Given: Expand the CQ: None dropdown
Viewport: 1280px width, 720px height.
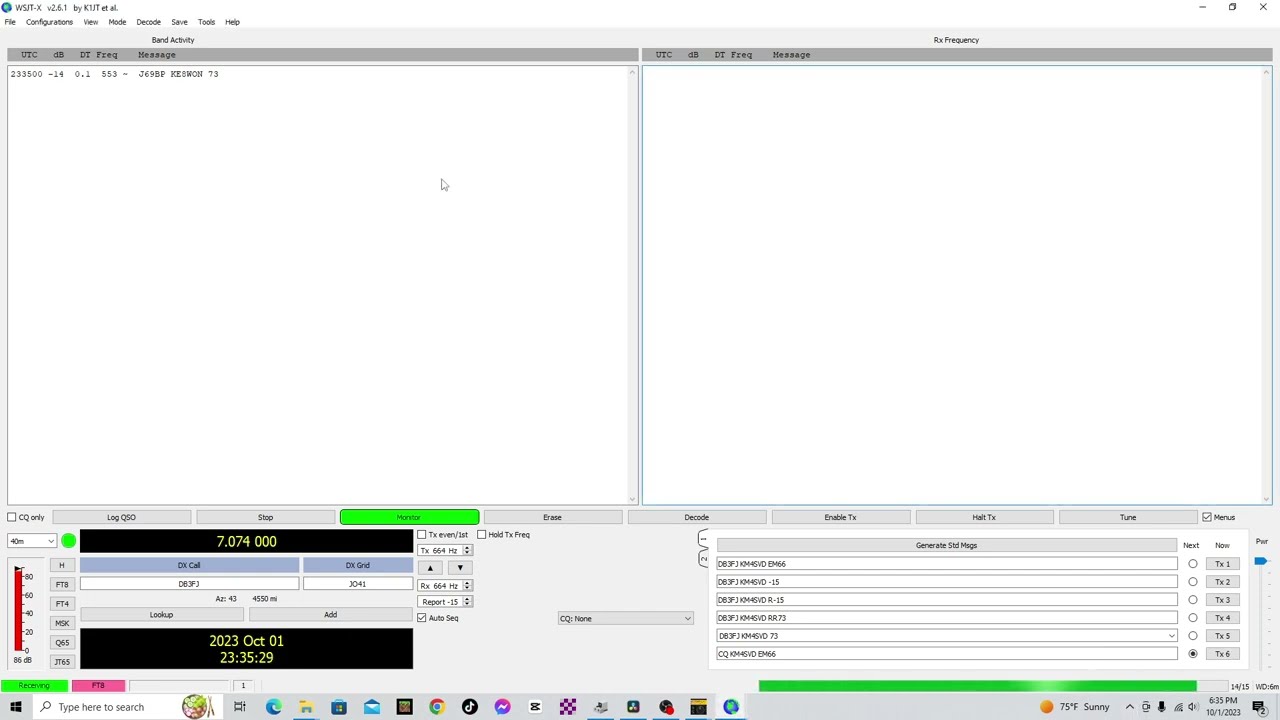Looking at the screenshot, I should coord(625,618).
